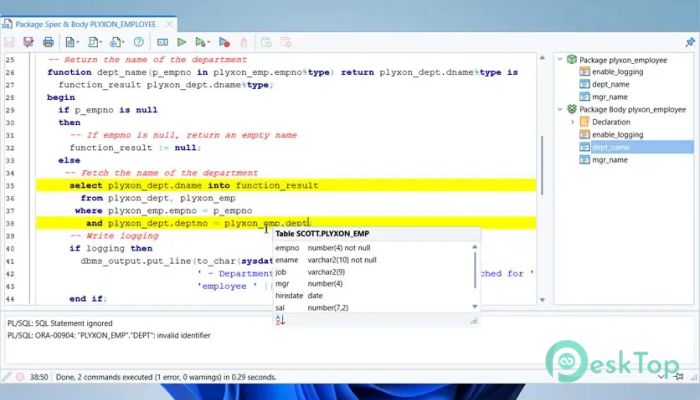Click the Print icon in the toolbar
700x400 pixels.
48,42
